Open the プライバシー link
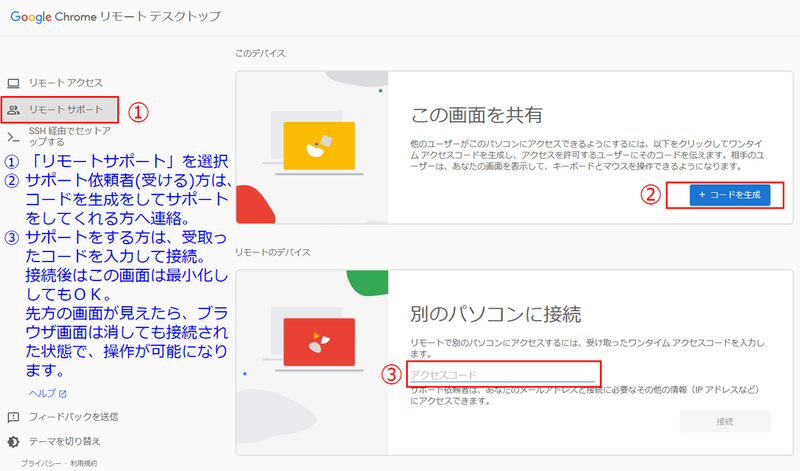 (41, 463)
